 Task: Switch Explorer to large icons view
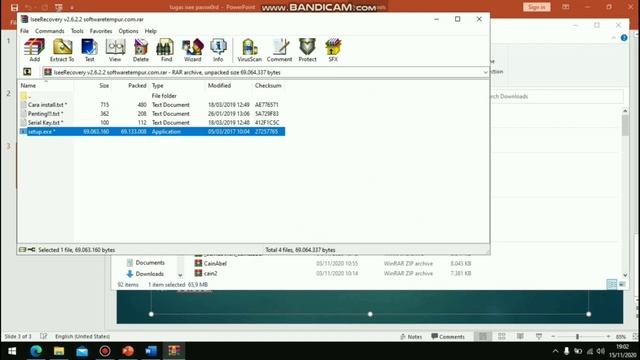[622, 284]
